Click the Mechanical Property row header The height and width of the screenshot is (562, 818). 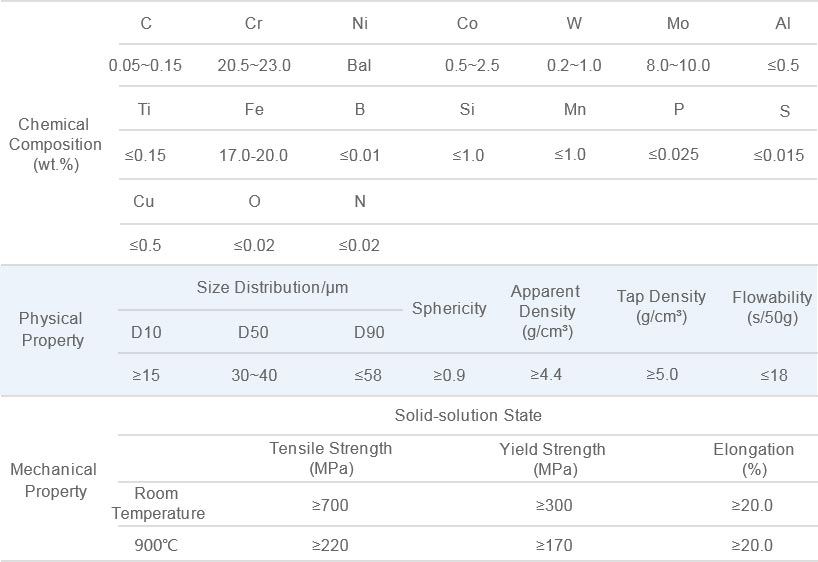53,480
